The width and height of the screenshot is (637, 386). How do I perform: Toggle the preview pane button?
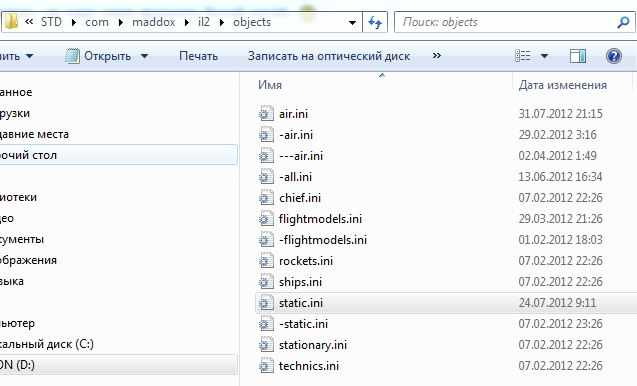point(578,56)
